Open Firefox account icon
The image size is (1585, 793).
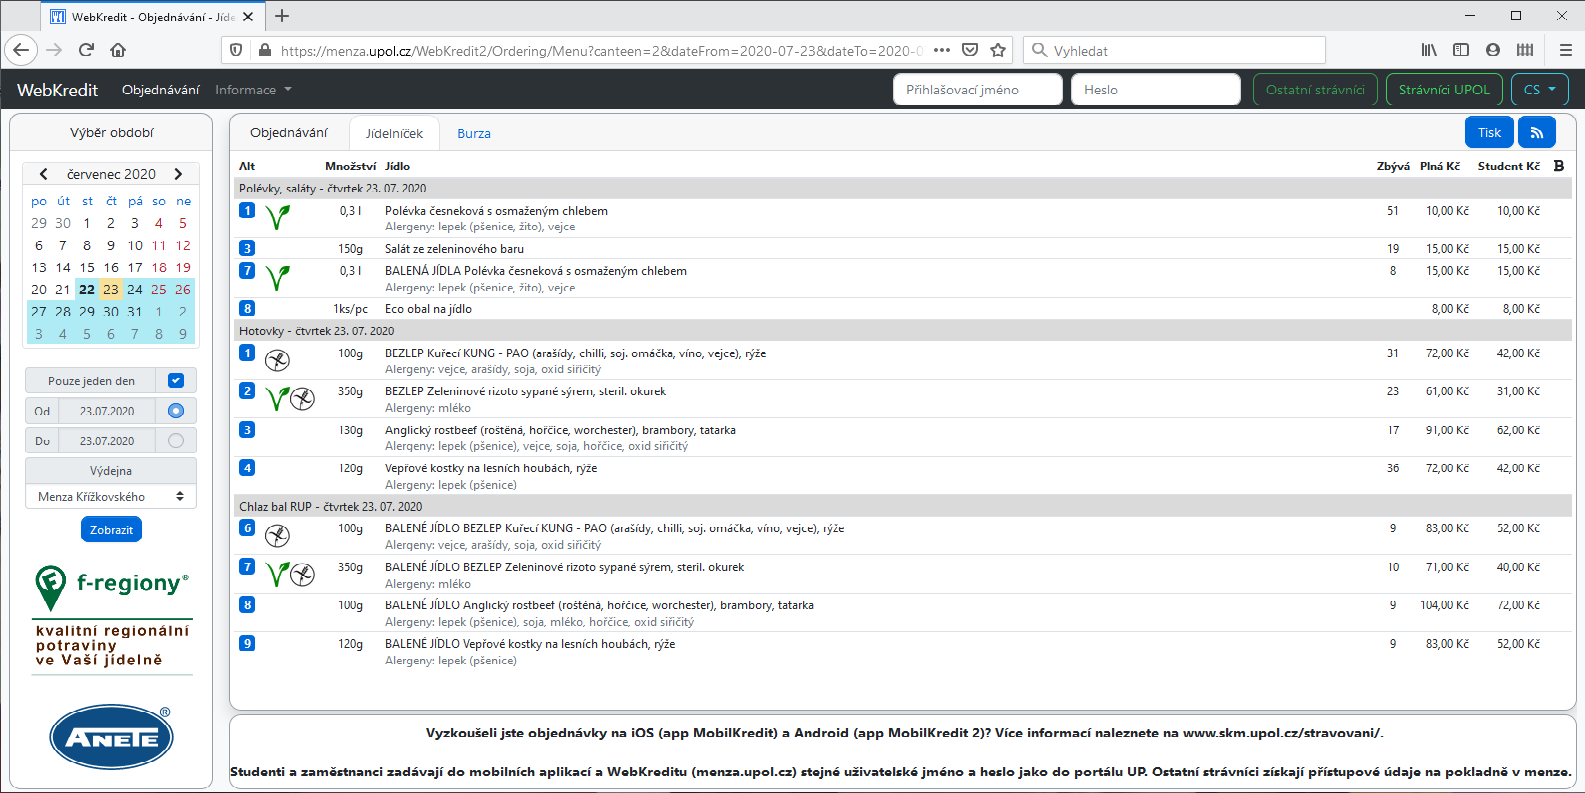1493,50
